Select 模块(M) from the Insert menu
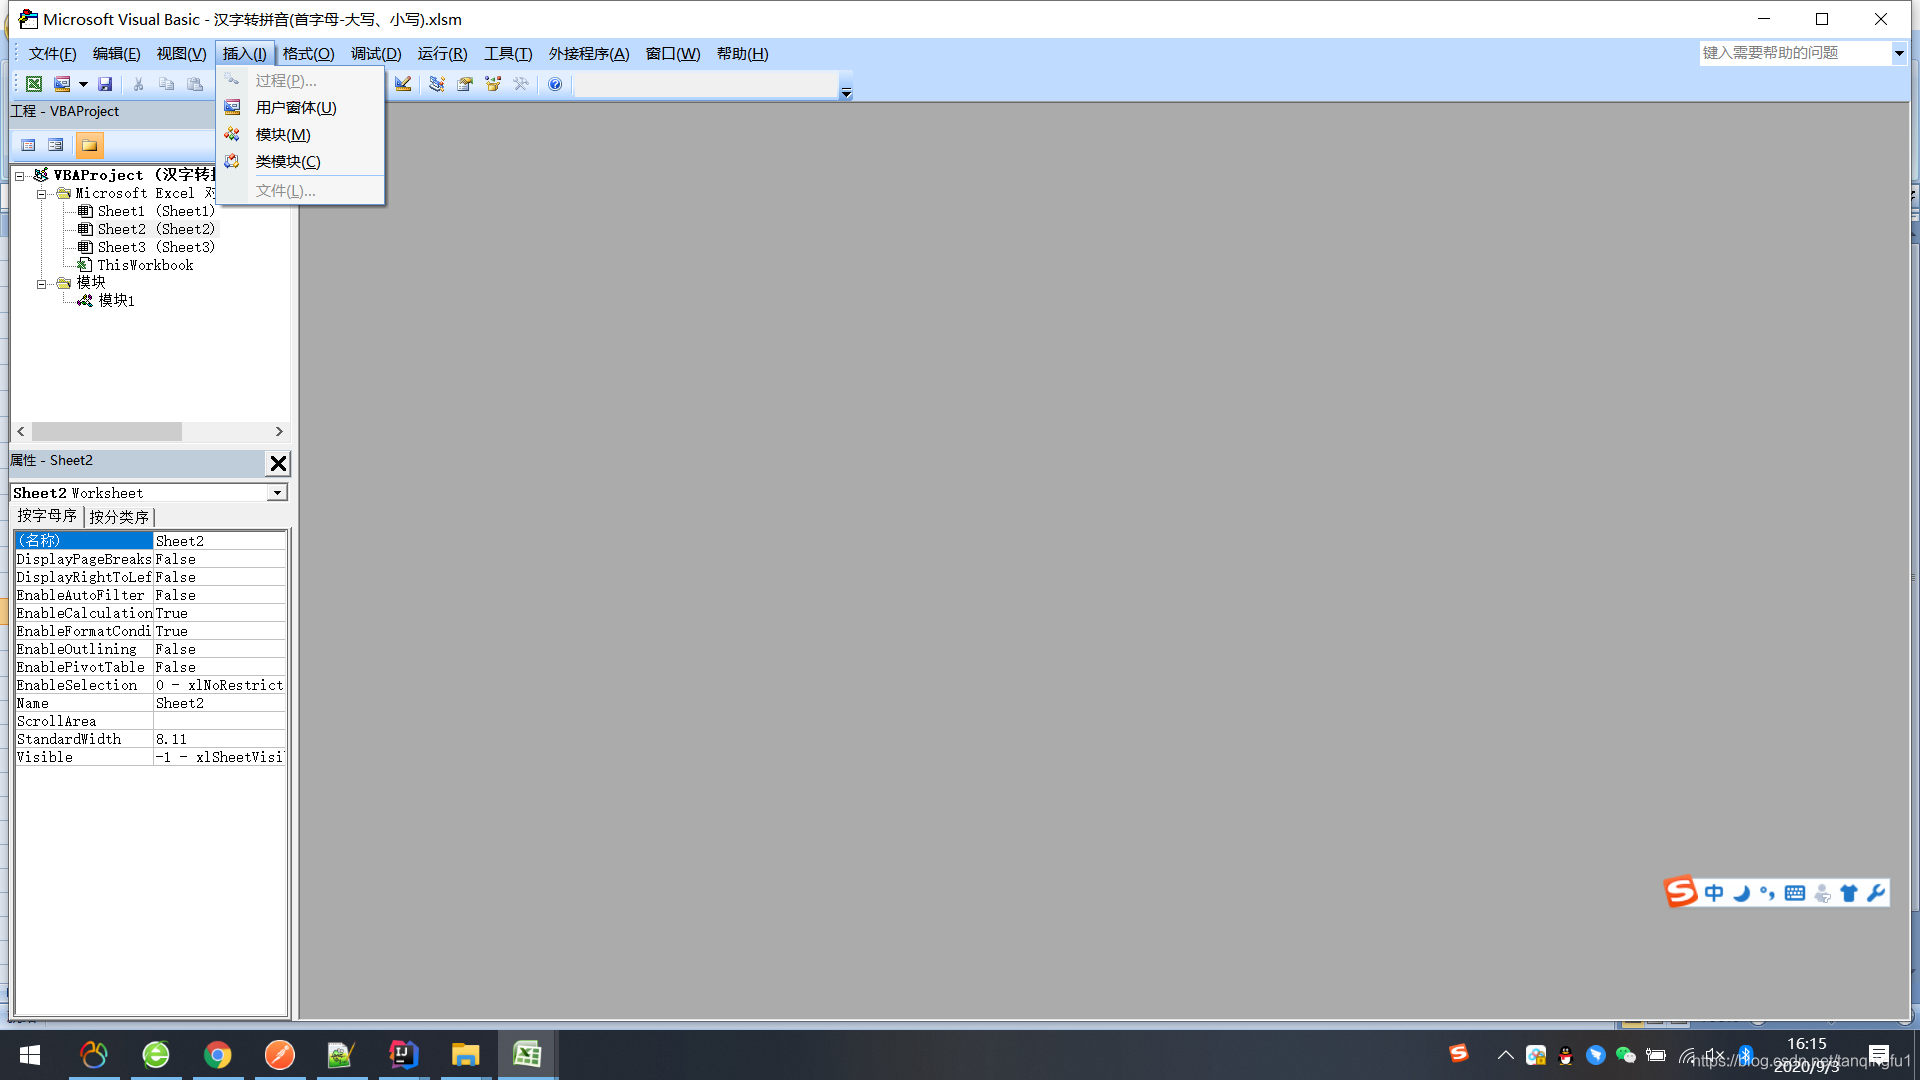Screen dimensions: 1920x1080 point(283,134)
